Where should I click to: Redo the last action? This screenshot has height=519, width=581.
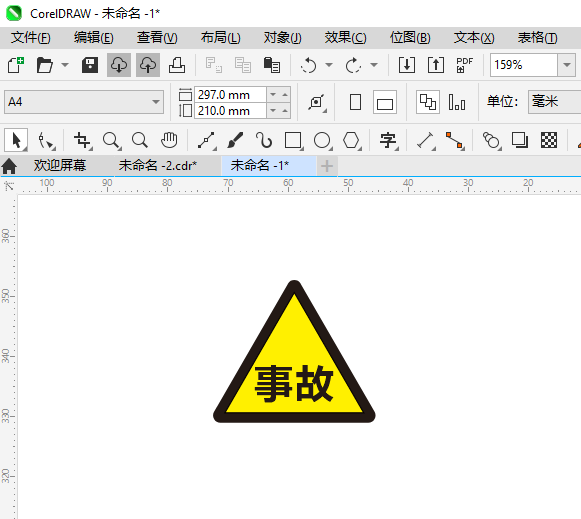click(x=353, y=65)
